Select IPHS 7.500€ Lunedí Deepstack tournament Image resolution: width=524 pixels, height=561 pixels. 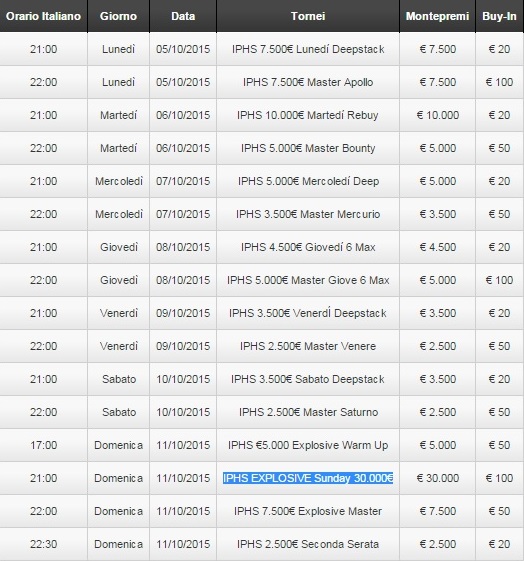click(x=308, y=49)
